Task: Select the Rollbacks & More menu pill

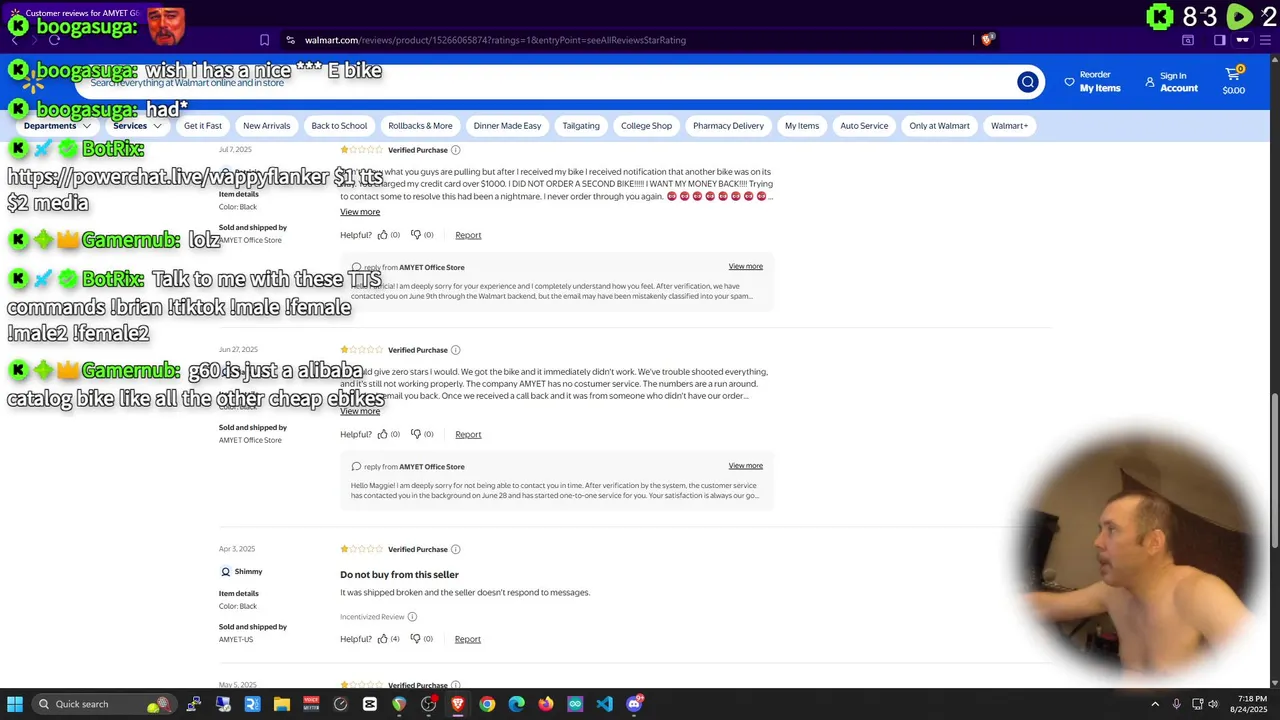Action: tap(420, 126)
